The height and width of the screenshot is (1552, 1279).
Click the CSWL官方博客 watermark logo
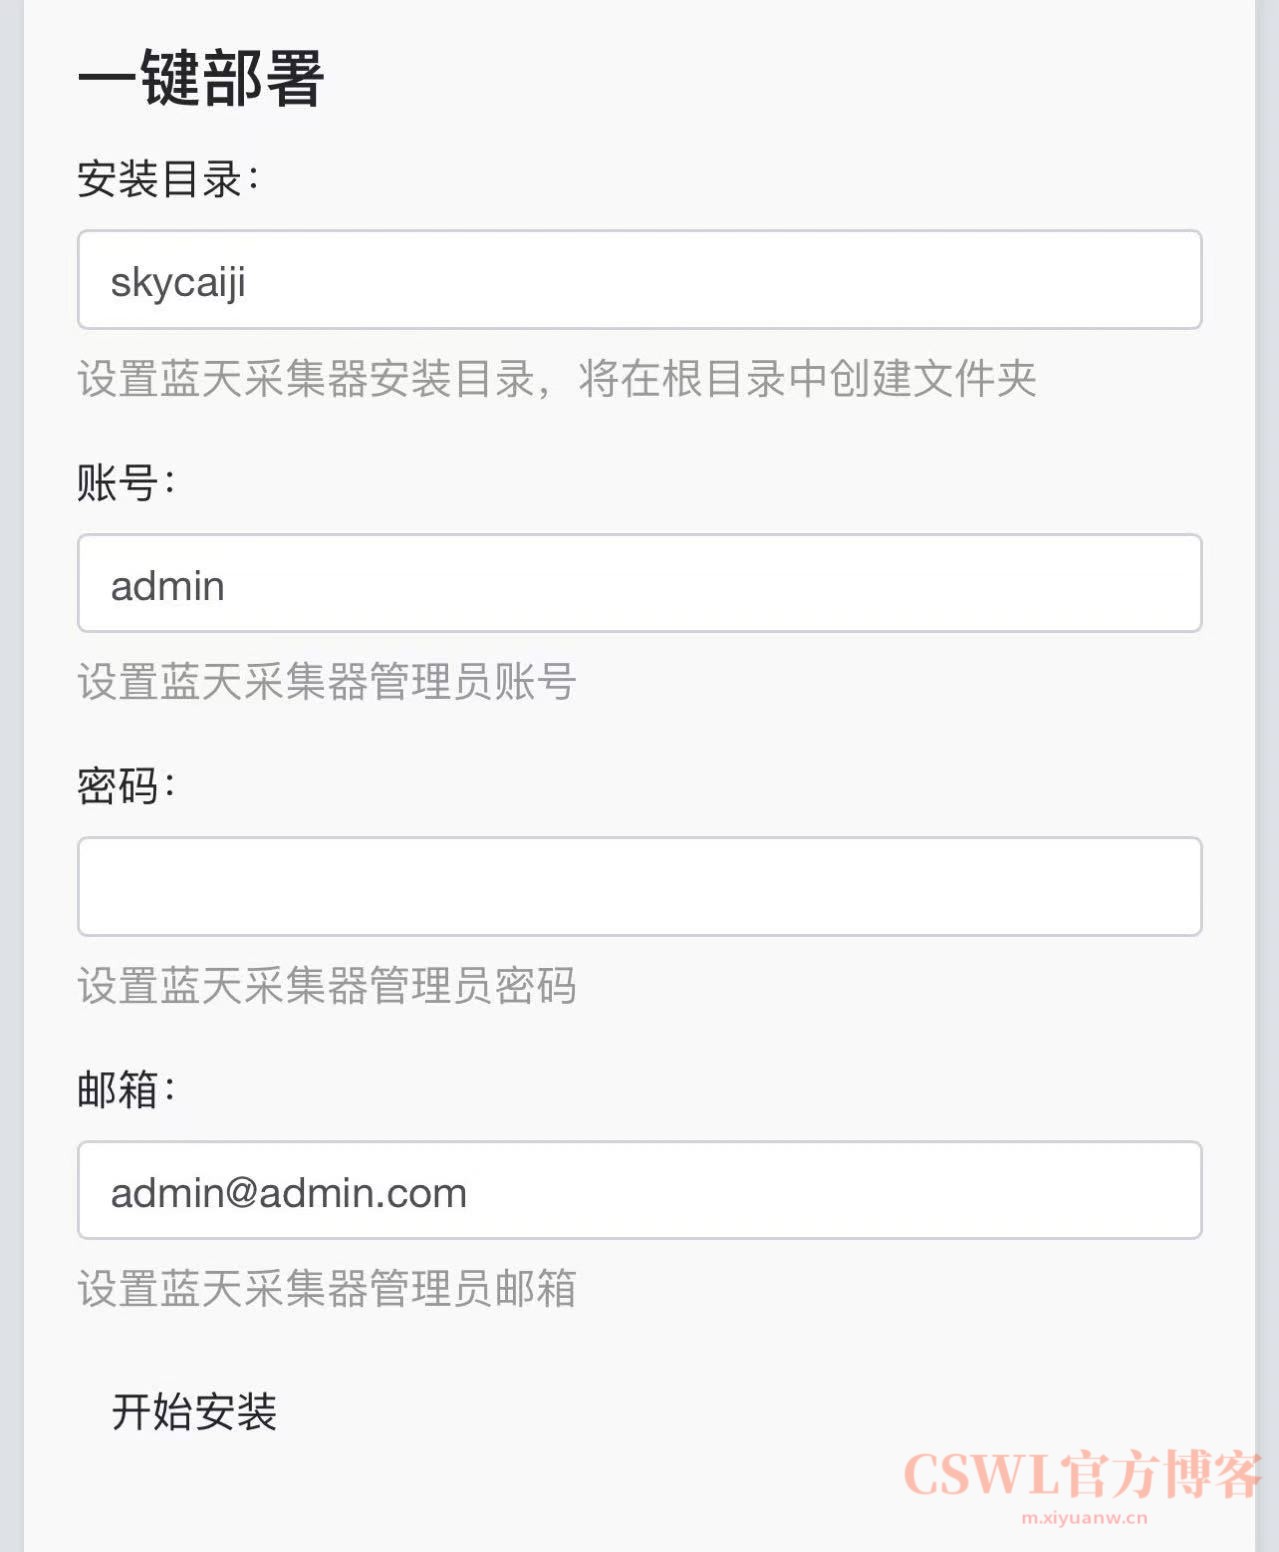(x=1081, y=1474)
